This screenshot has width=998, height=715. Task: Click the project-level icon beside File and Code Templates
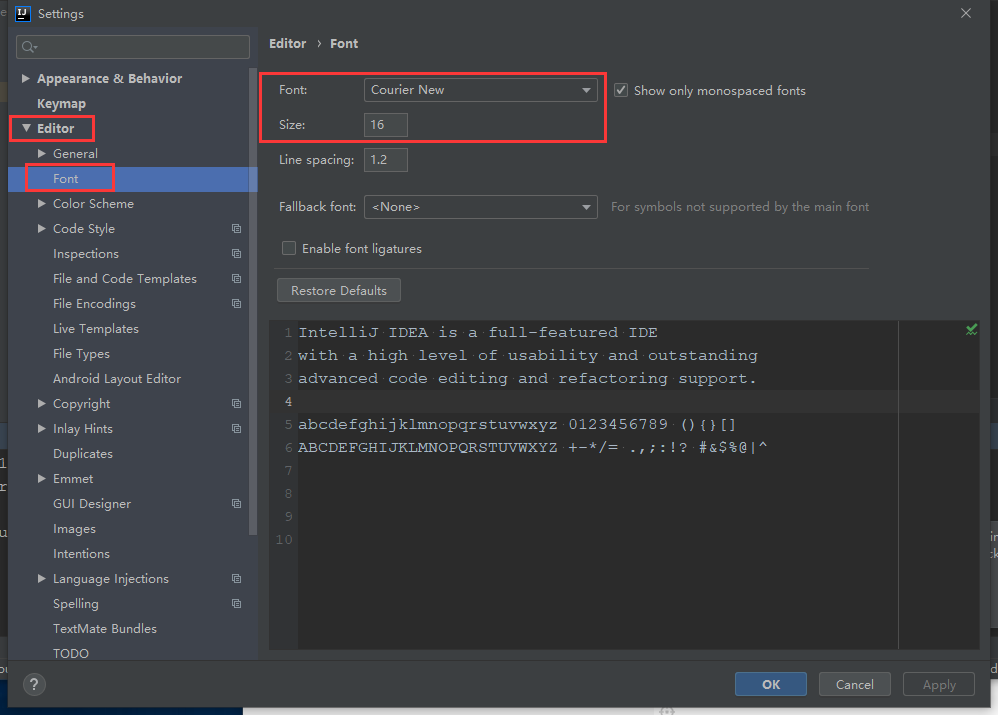(x=236, y=278)
